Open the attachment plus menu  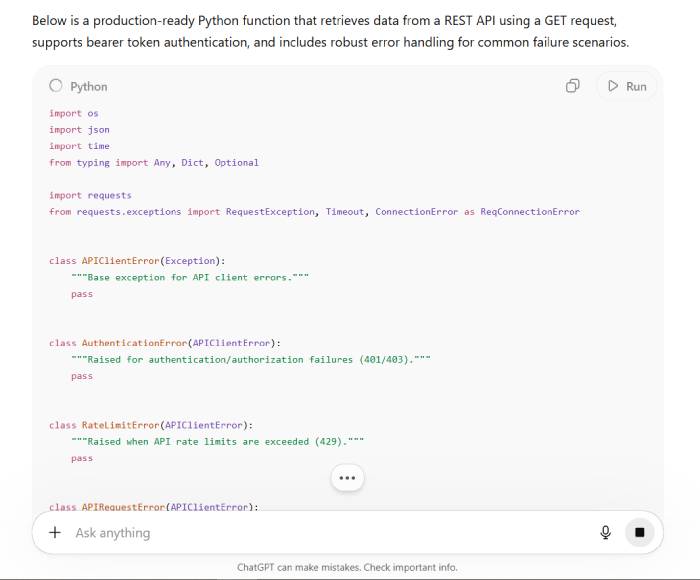55,532
